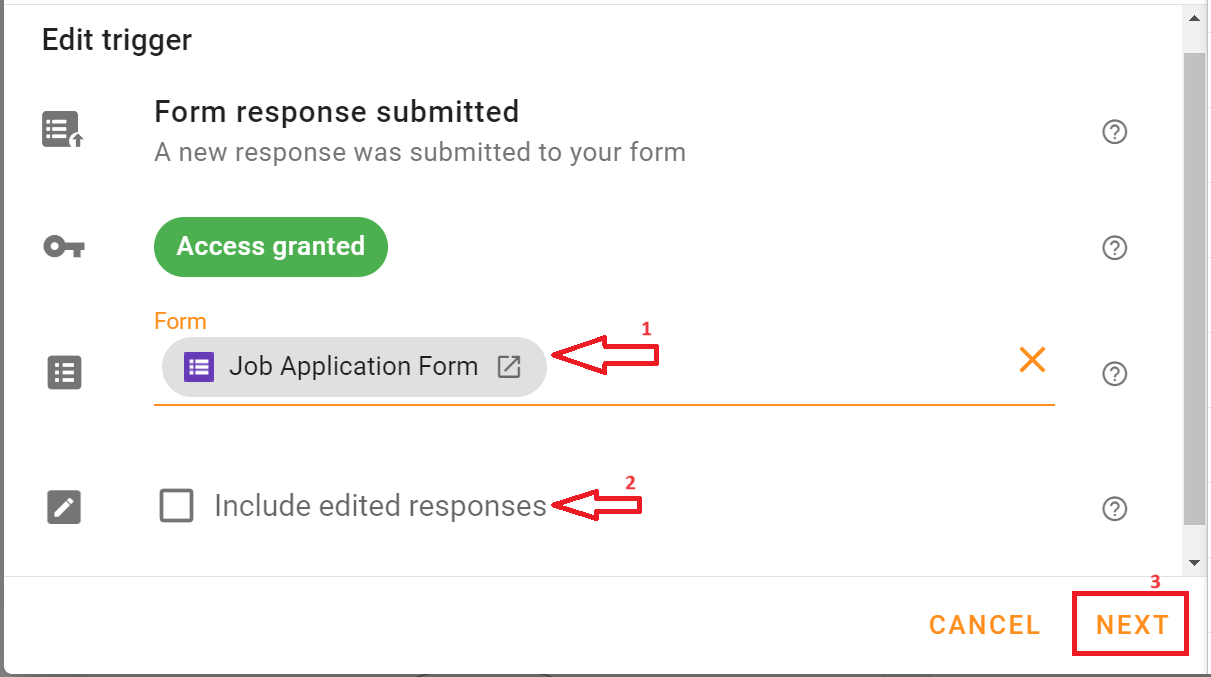Click the key access icon
This screenshot has height=677, width=1211.
(x=64, y=247)
